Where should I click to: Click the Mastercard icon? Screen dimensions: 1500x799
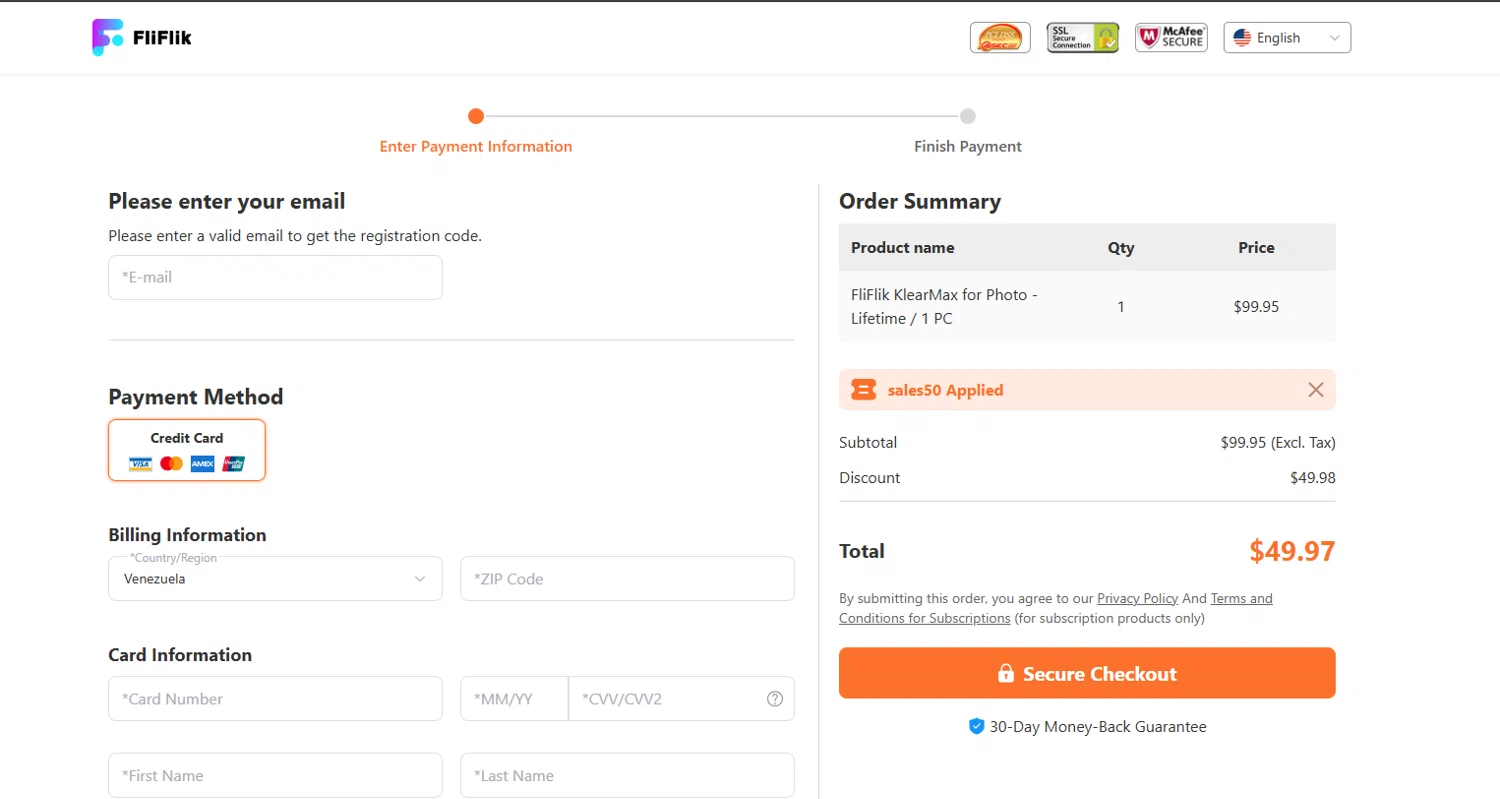[x=172, y=464]
